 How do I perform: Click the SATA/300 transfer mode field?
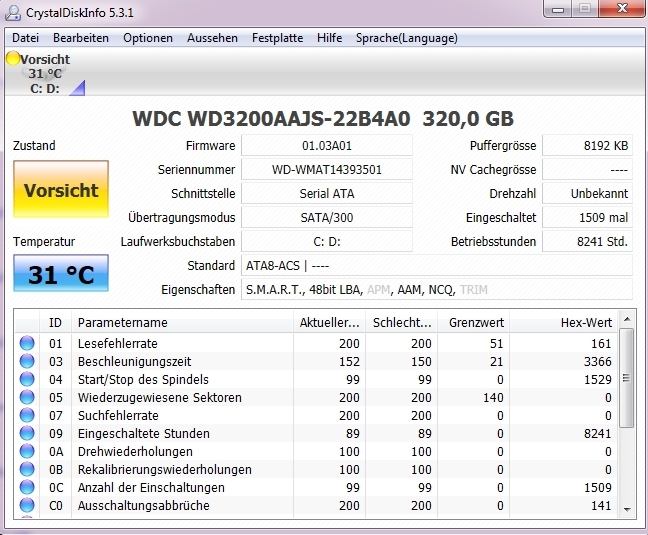point(327,217)
